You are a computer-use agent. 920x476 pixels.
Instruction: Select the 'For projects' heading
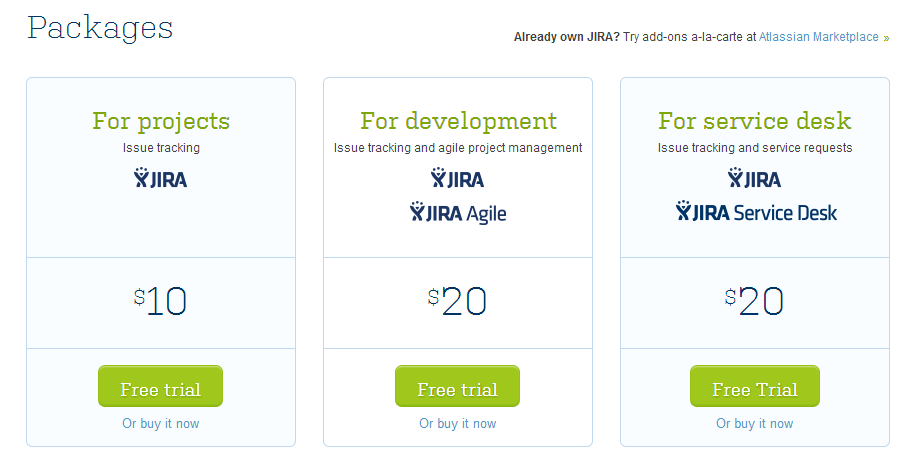161,121
